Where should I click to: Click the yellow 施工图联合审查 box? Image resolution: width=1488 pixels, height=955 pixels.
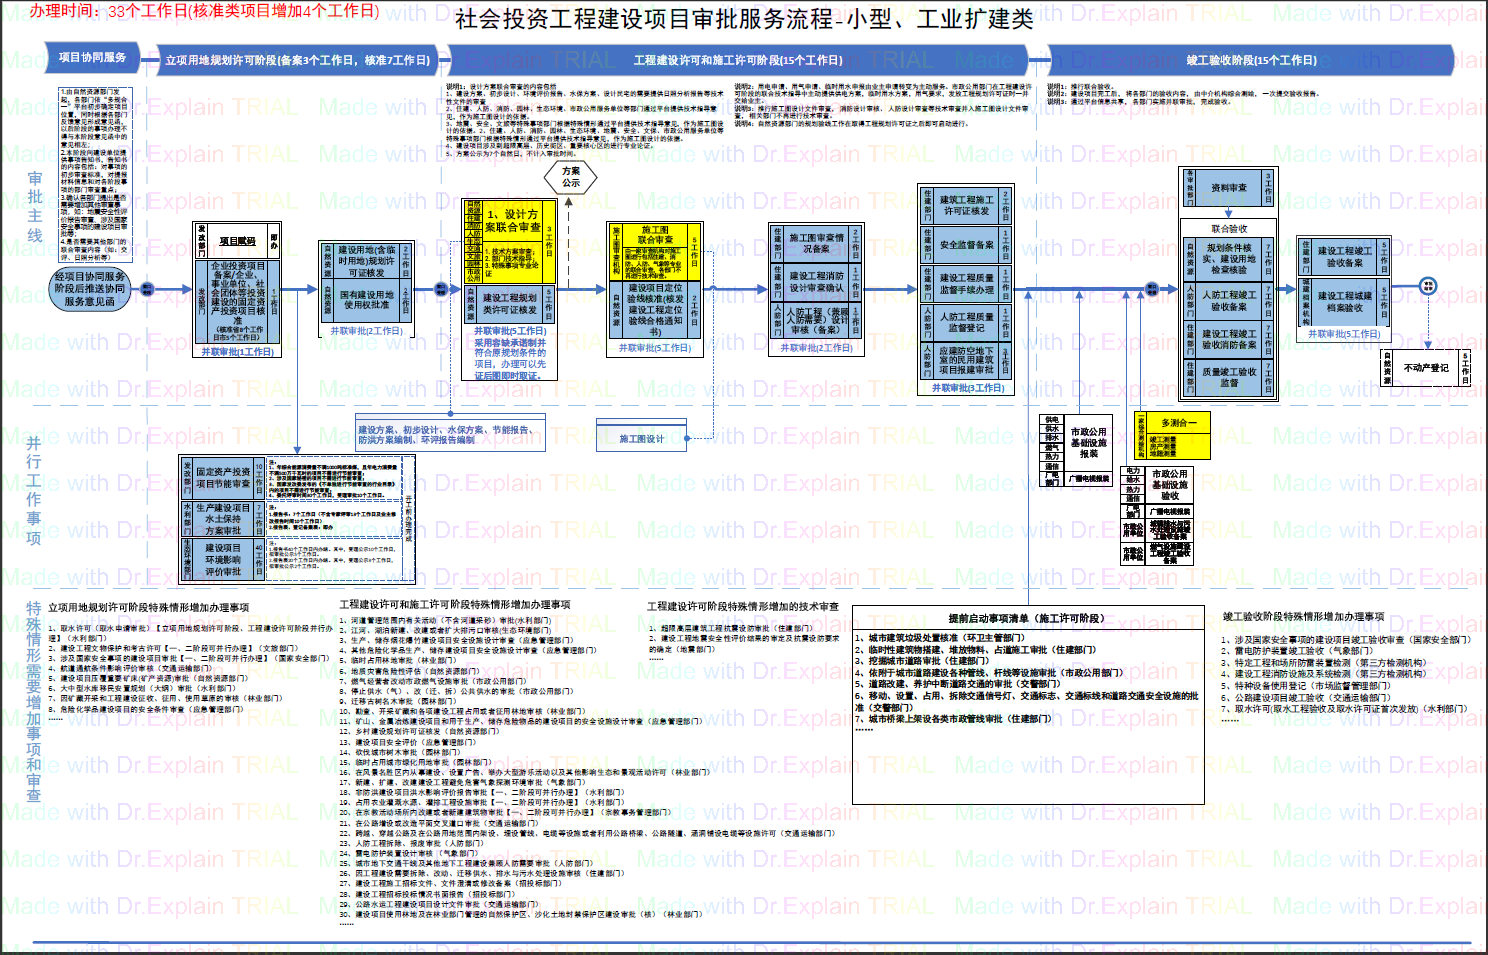[655, 253]
